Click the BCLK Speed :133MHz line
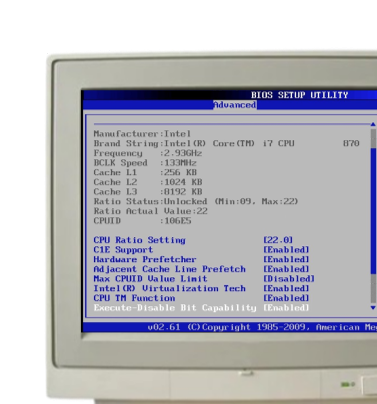The height and width of the screenshot is (404, 377). 145,163
